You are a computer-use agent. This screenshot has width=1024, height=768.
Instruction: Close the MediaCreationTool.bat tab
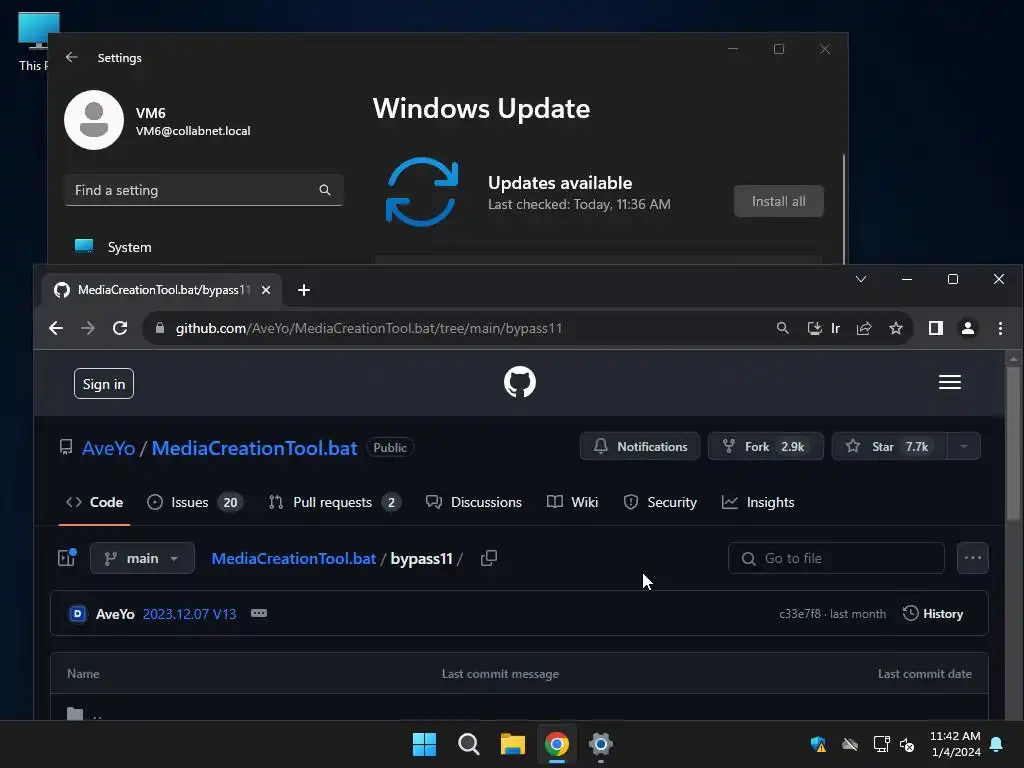[x=266, y=290]
